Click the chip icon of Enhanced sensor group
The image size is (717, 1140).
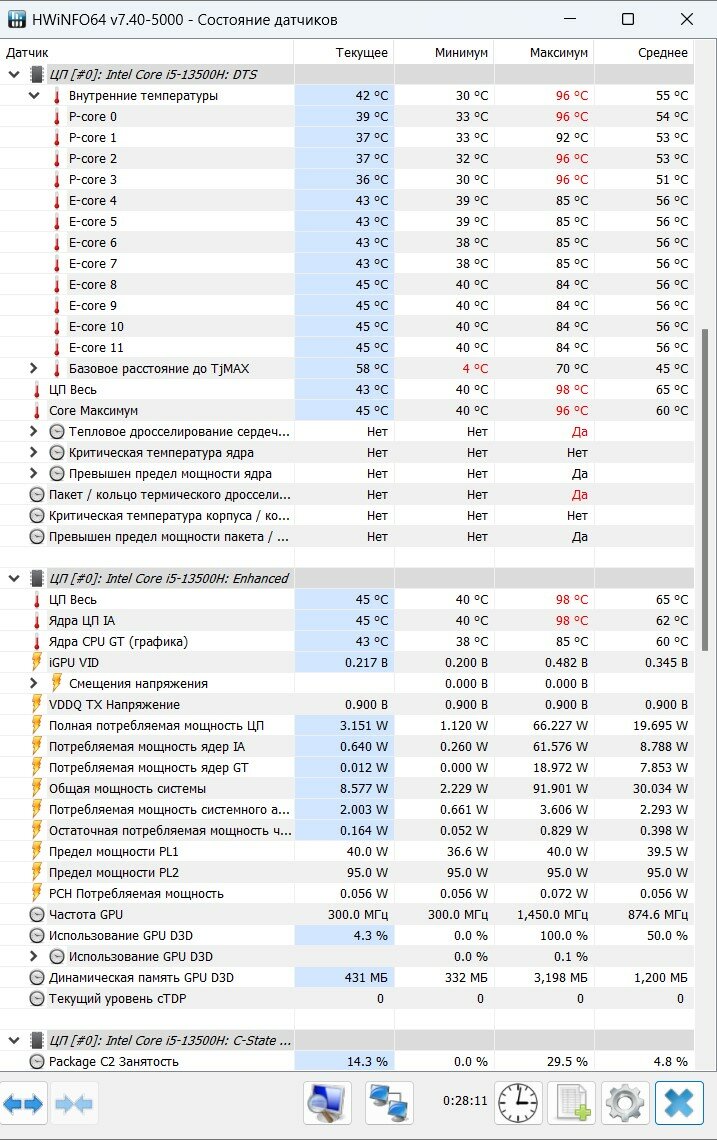[x=36, y=579]
